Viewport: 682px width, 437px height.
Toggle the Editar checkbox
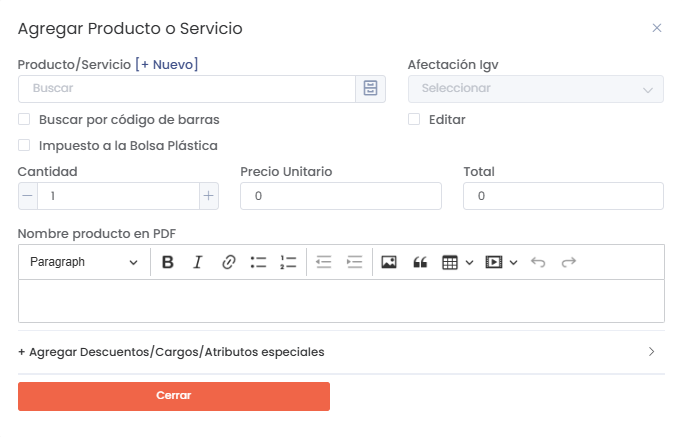(414, 119)
